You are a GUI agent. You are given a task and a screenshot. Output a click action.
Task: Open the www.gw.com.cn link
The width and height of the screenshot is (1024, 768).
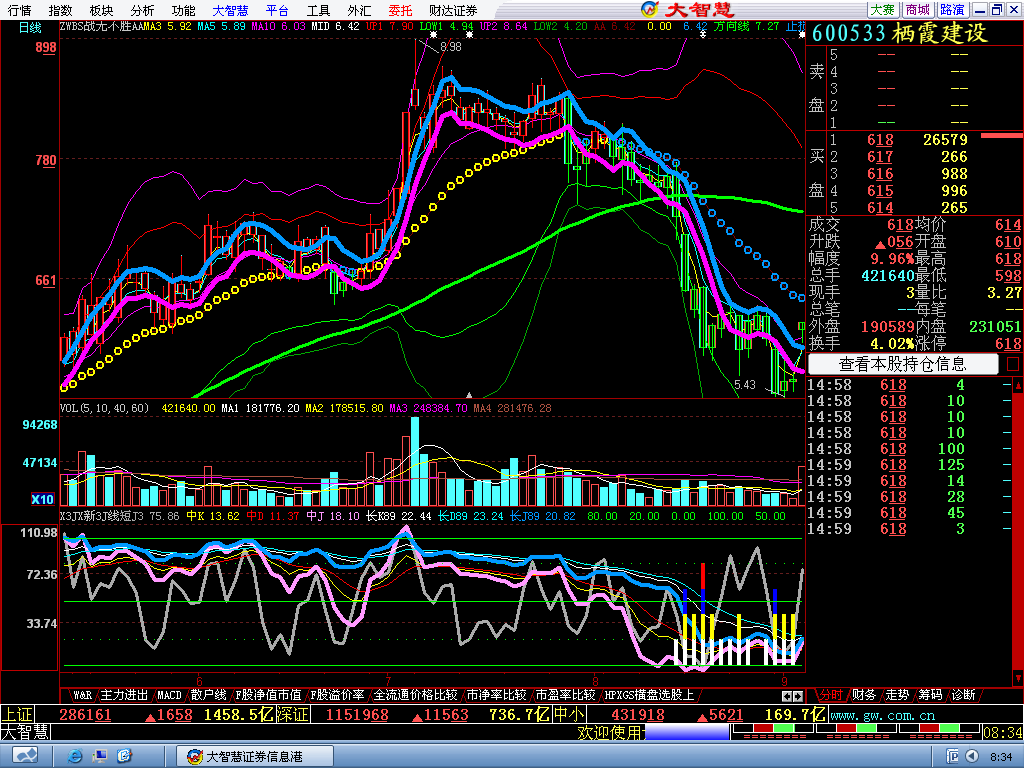point(882,715)
